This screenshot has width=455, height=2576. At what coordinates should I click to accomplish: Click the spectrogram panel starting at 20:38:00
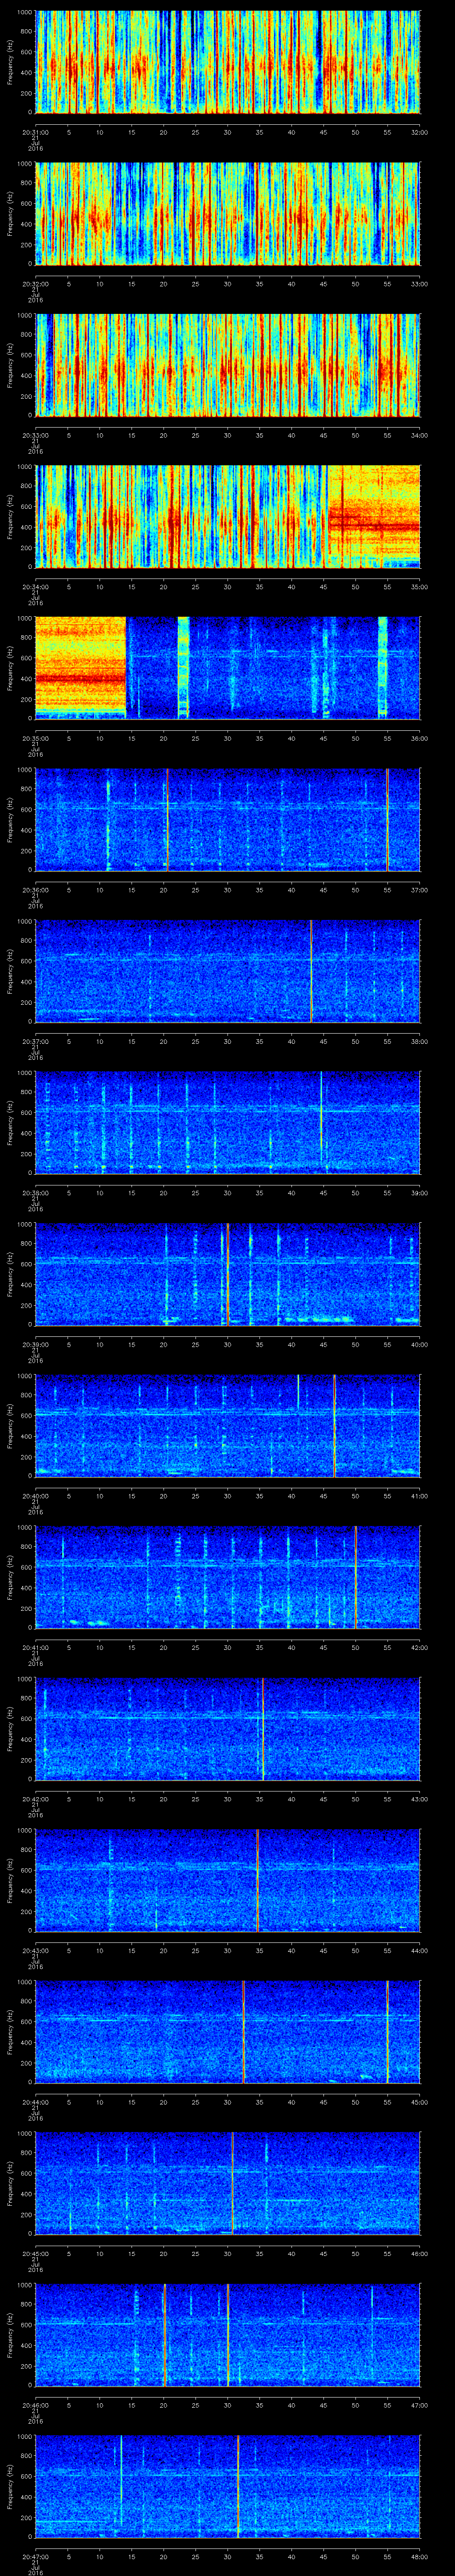point(228,1123)
